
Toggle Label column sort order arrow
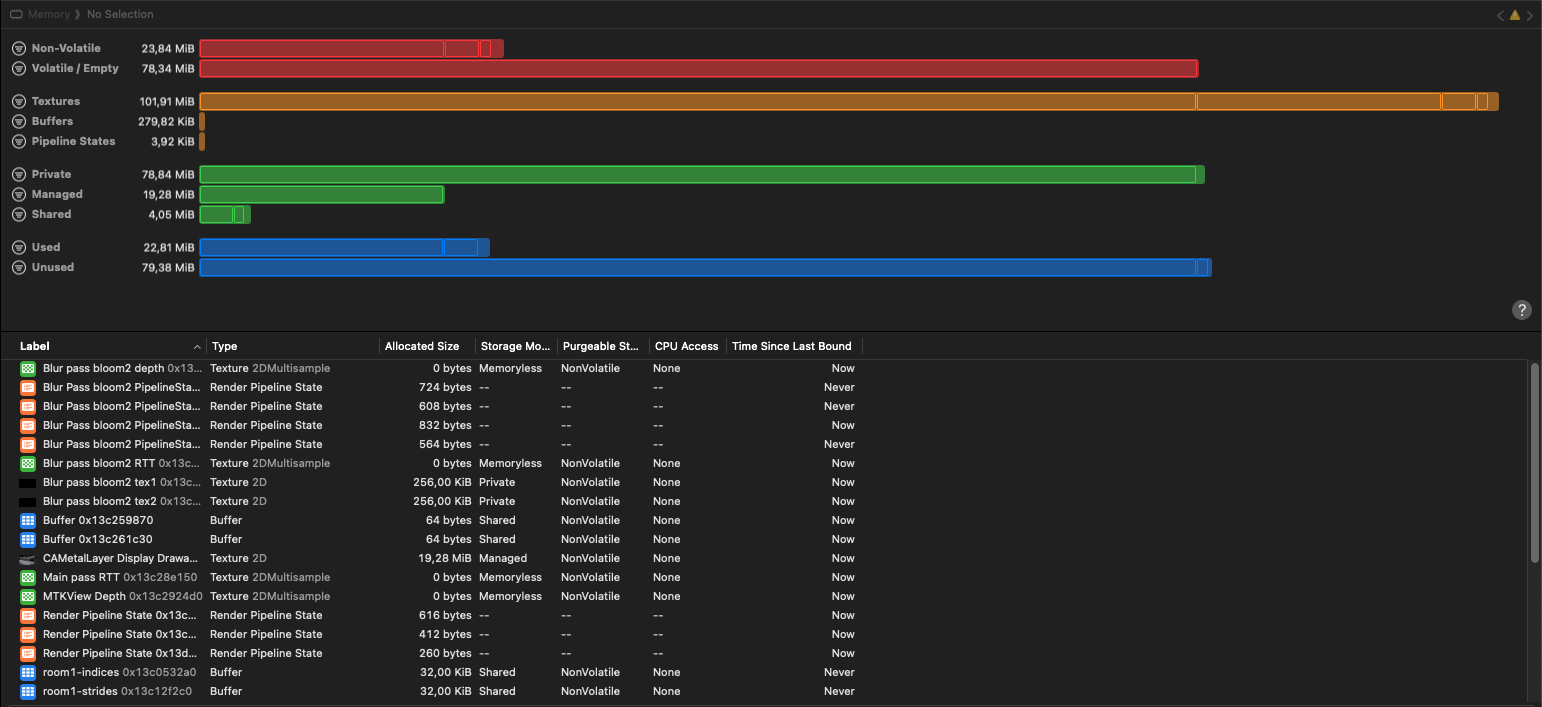(x=197, y=347)
